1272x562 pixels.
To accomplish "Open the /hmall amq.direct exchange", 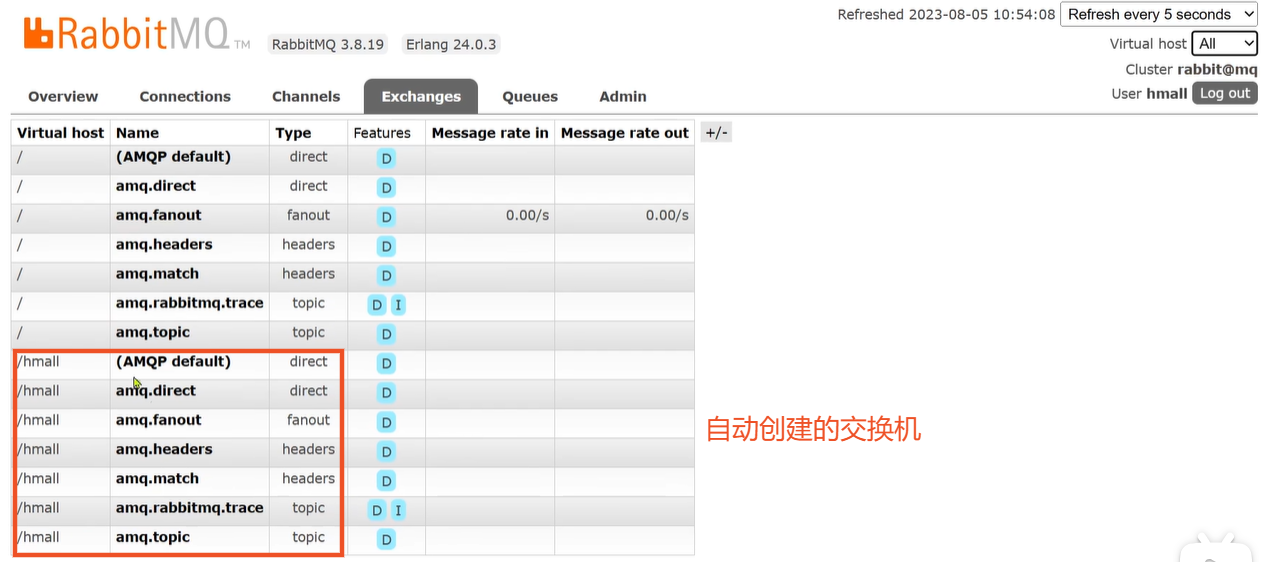I will pyautogui.click(x=156, y=390).
